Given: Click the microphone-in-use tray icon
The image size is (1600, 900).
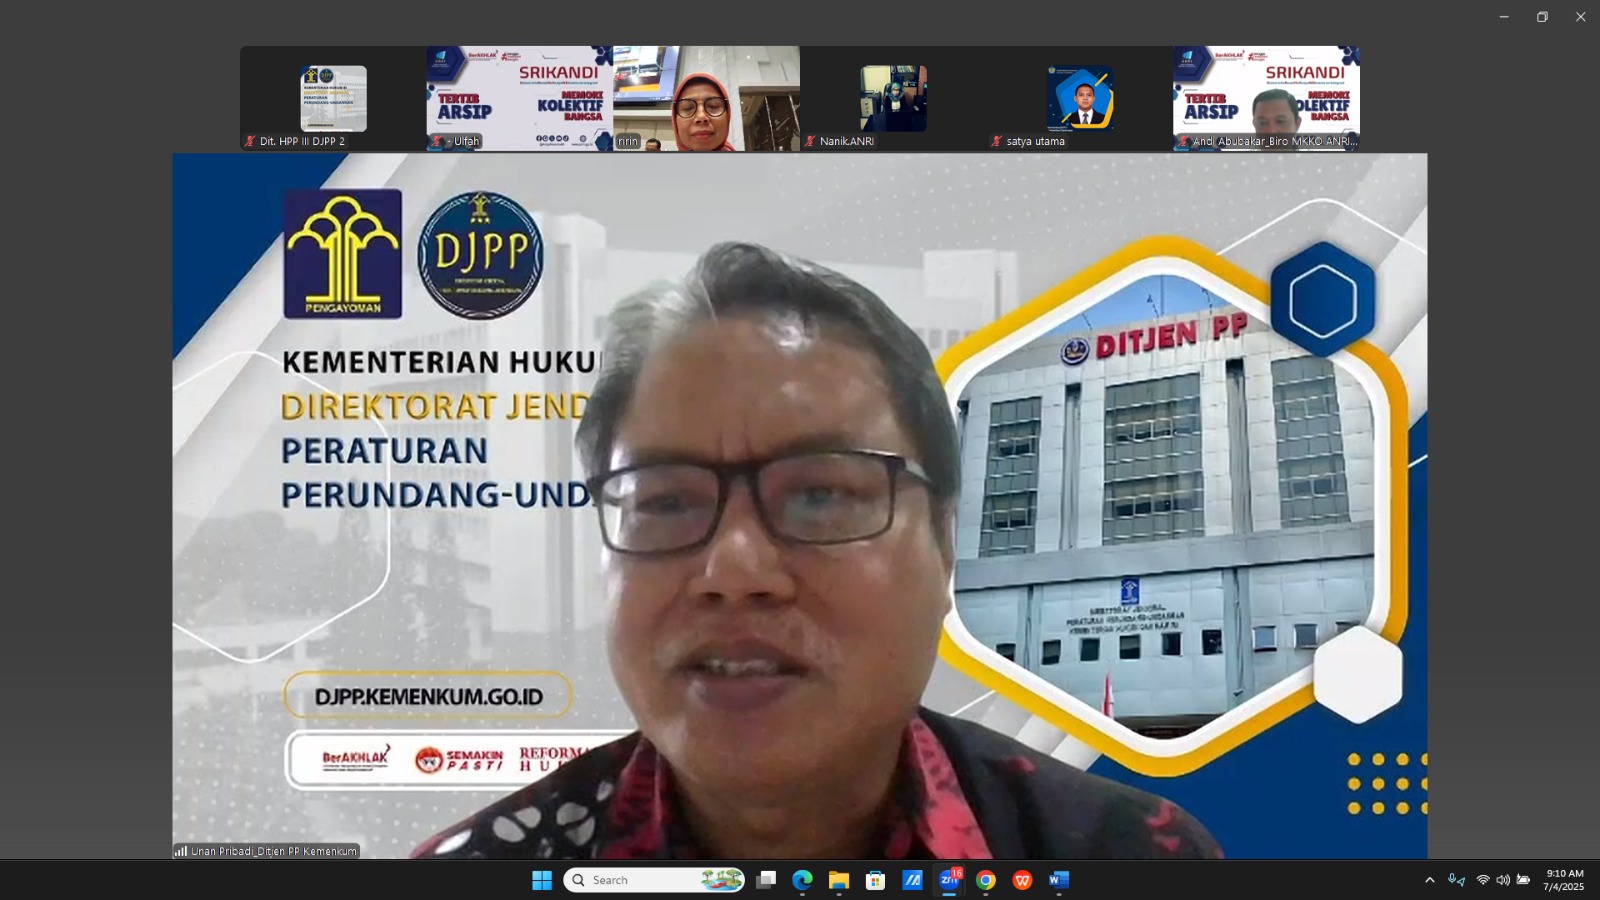Looking at the screenshot, I should pyautogui.click(x=1456, y=880).
